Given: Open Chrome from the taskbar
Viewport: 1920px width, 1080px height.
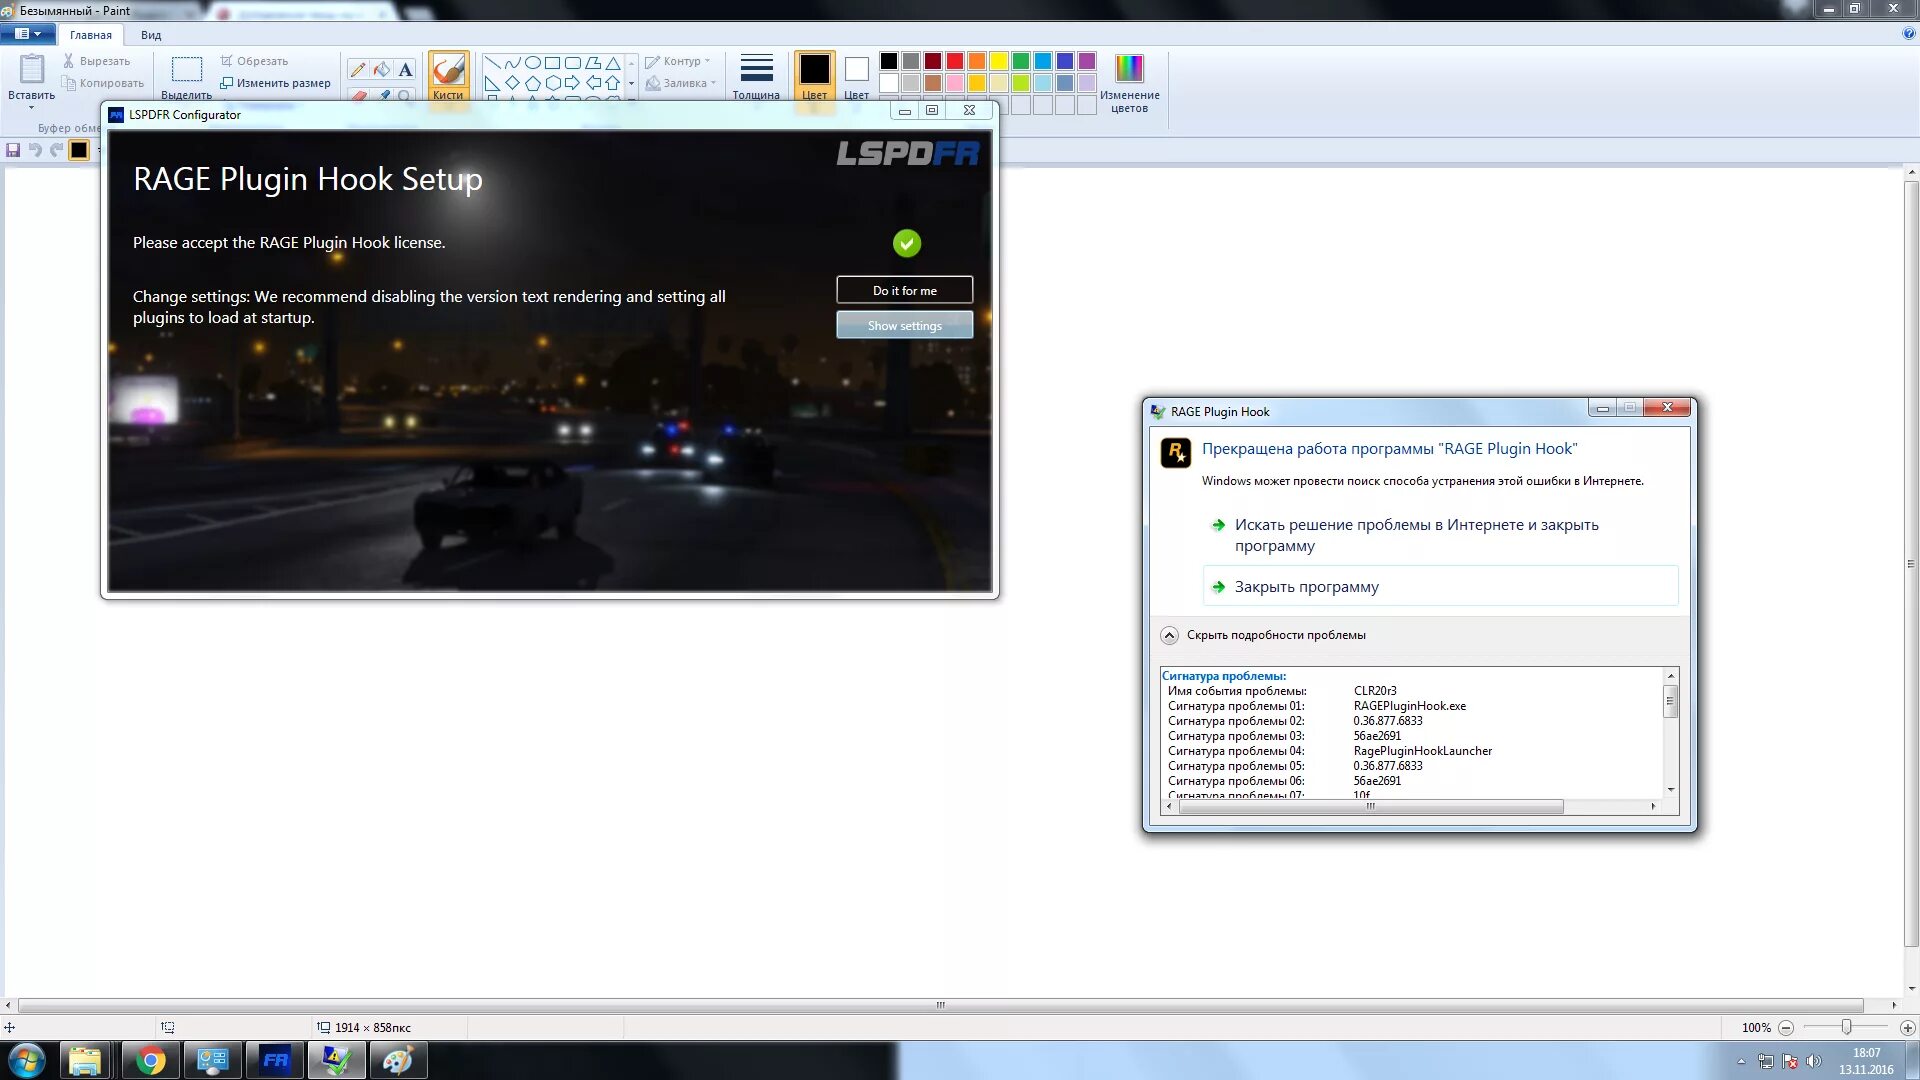Looking at the screenshot, I should click(x=151, y=1060).
